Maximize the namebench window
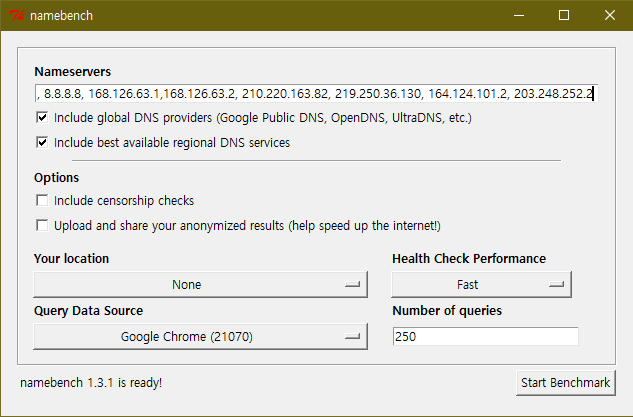This screenshot has width=633, height=417. pos(564,15)
